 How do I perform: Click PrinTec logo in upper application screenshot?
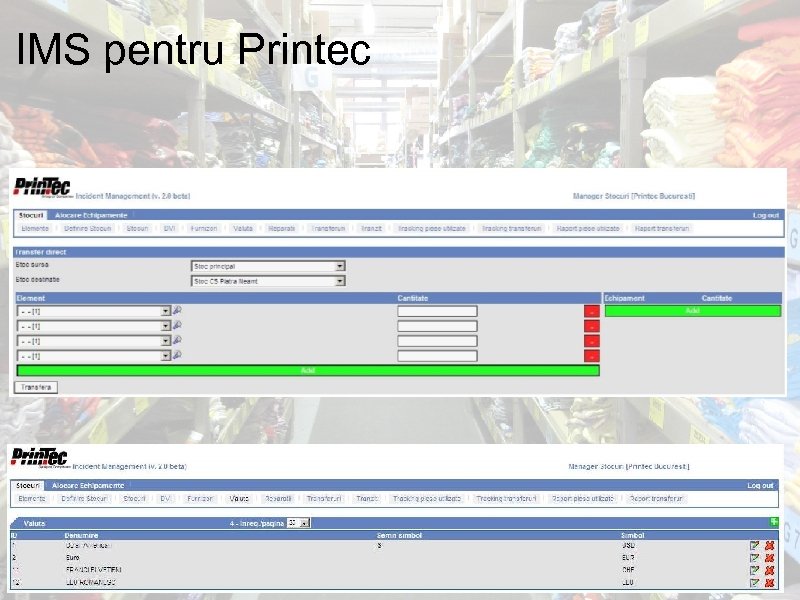42,187
